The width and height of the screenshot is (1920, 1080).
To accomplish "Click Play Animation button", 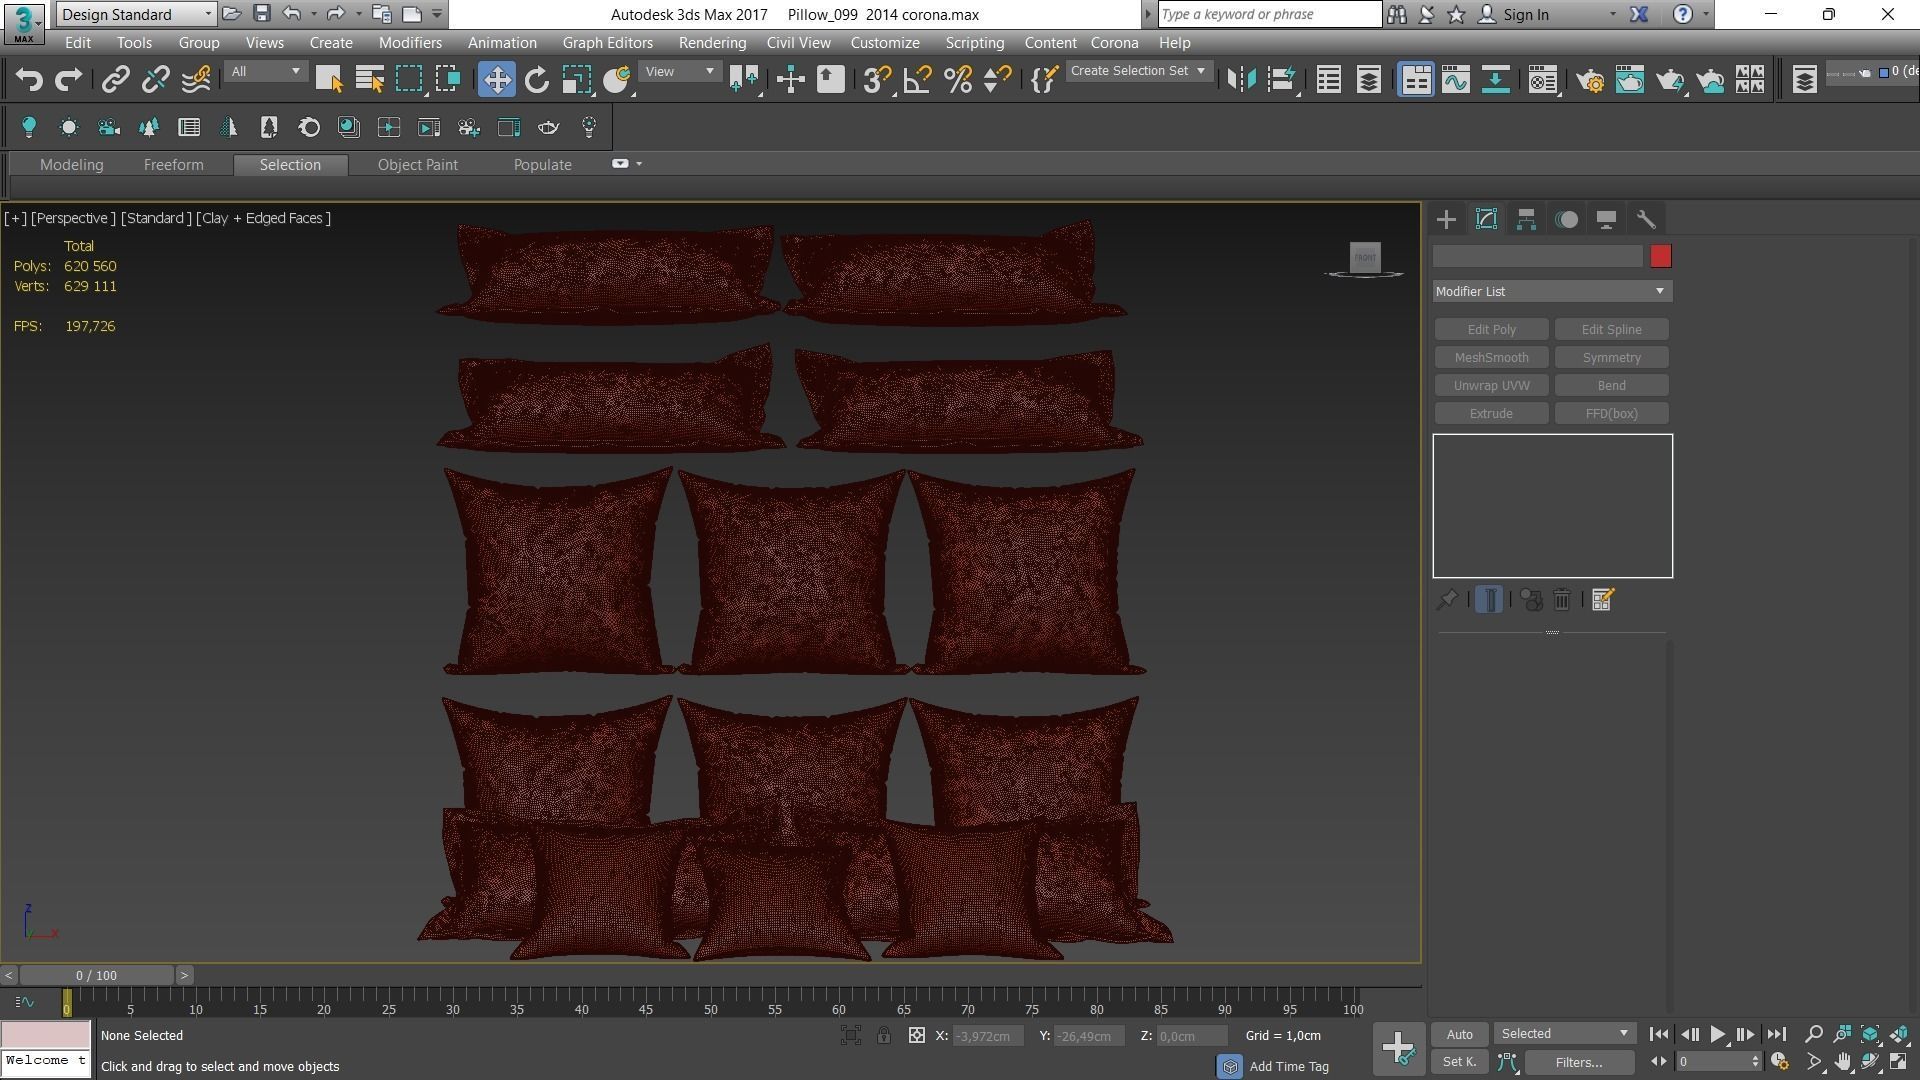I will click(1717, 1035).
